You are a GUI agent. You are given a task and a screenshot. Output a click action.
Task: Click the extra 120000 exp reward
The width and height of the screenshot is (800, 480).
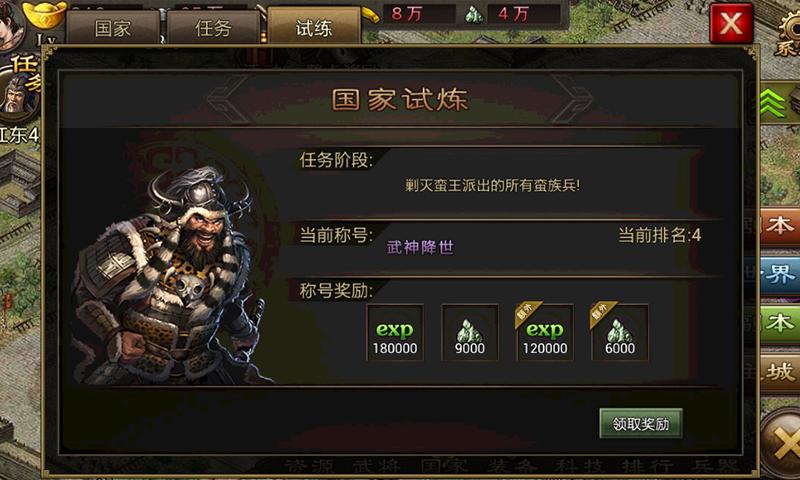pyautogui.click(x=544, y=333)
